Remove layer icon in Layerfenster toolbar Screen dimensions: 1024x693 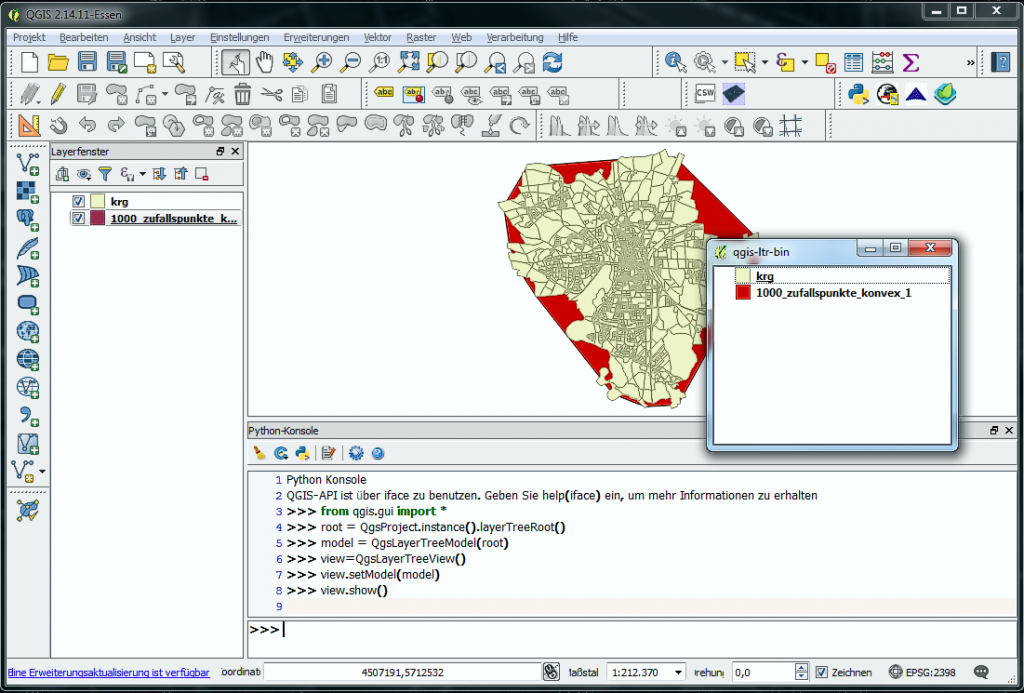point(202,174)
